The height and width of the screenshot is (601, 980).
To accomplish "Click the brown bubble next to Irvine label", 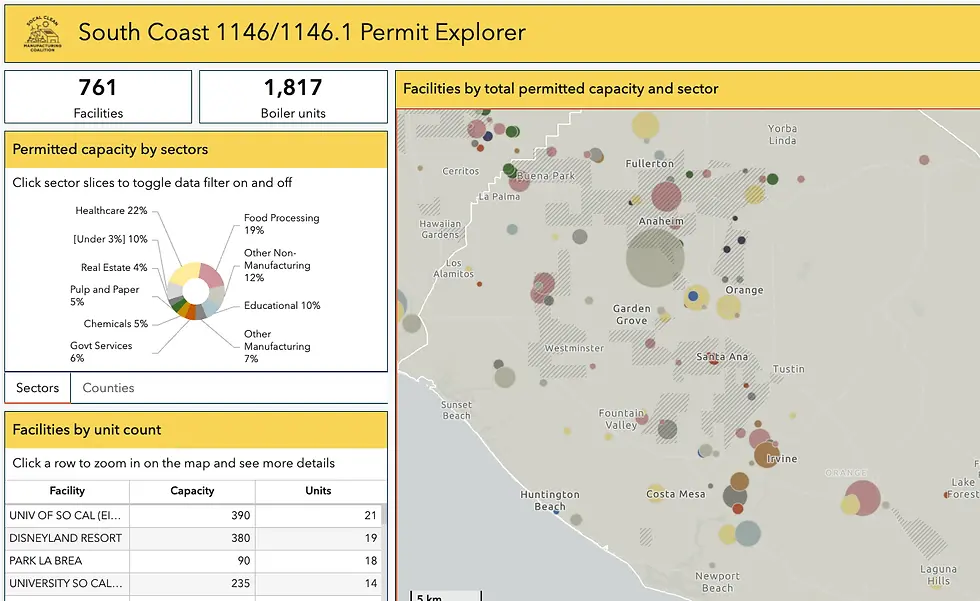I will coord(766,455).
